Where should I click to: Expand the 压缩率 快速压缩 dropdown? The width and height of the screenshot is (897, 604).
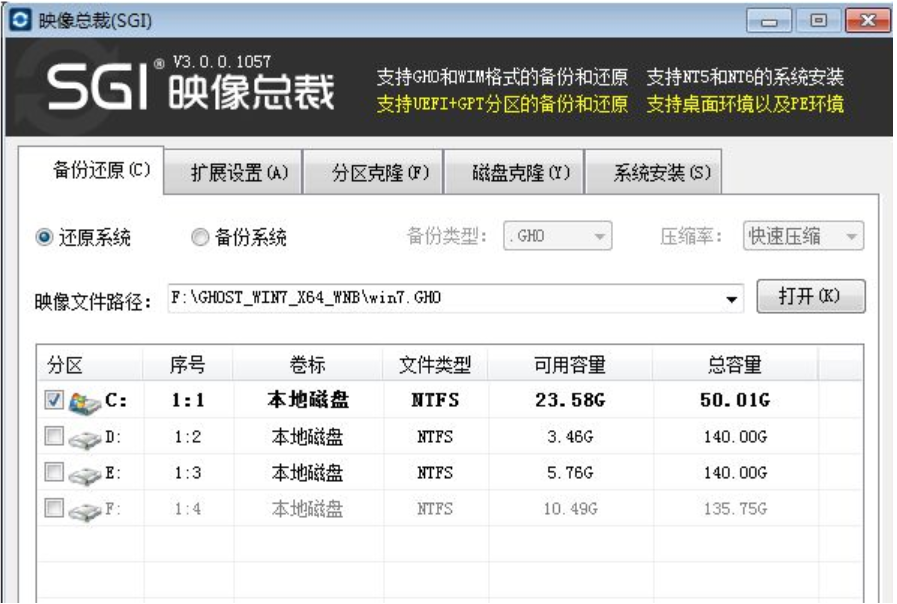point(803,237)
